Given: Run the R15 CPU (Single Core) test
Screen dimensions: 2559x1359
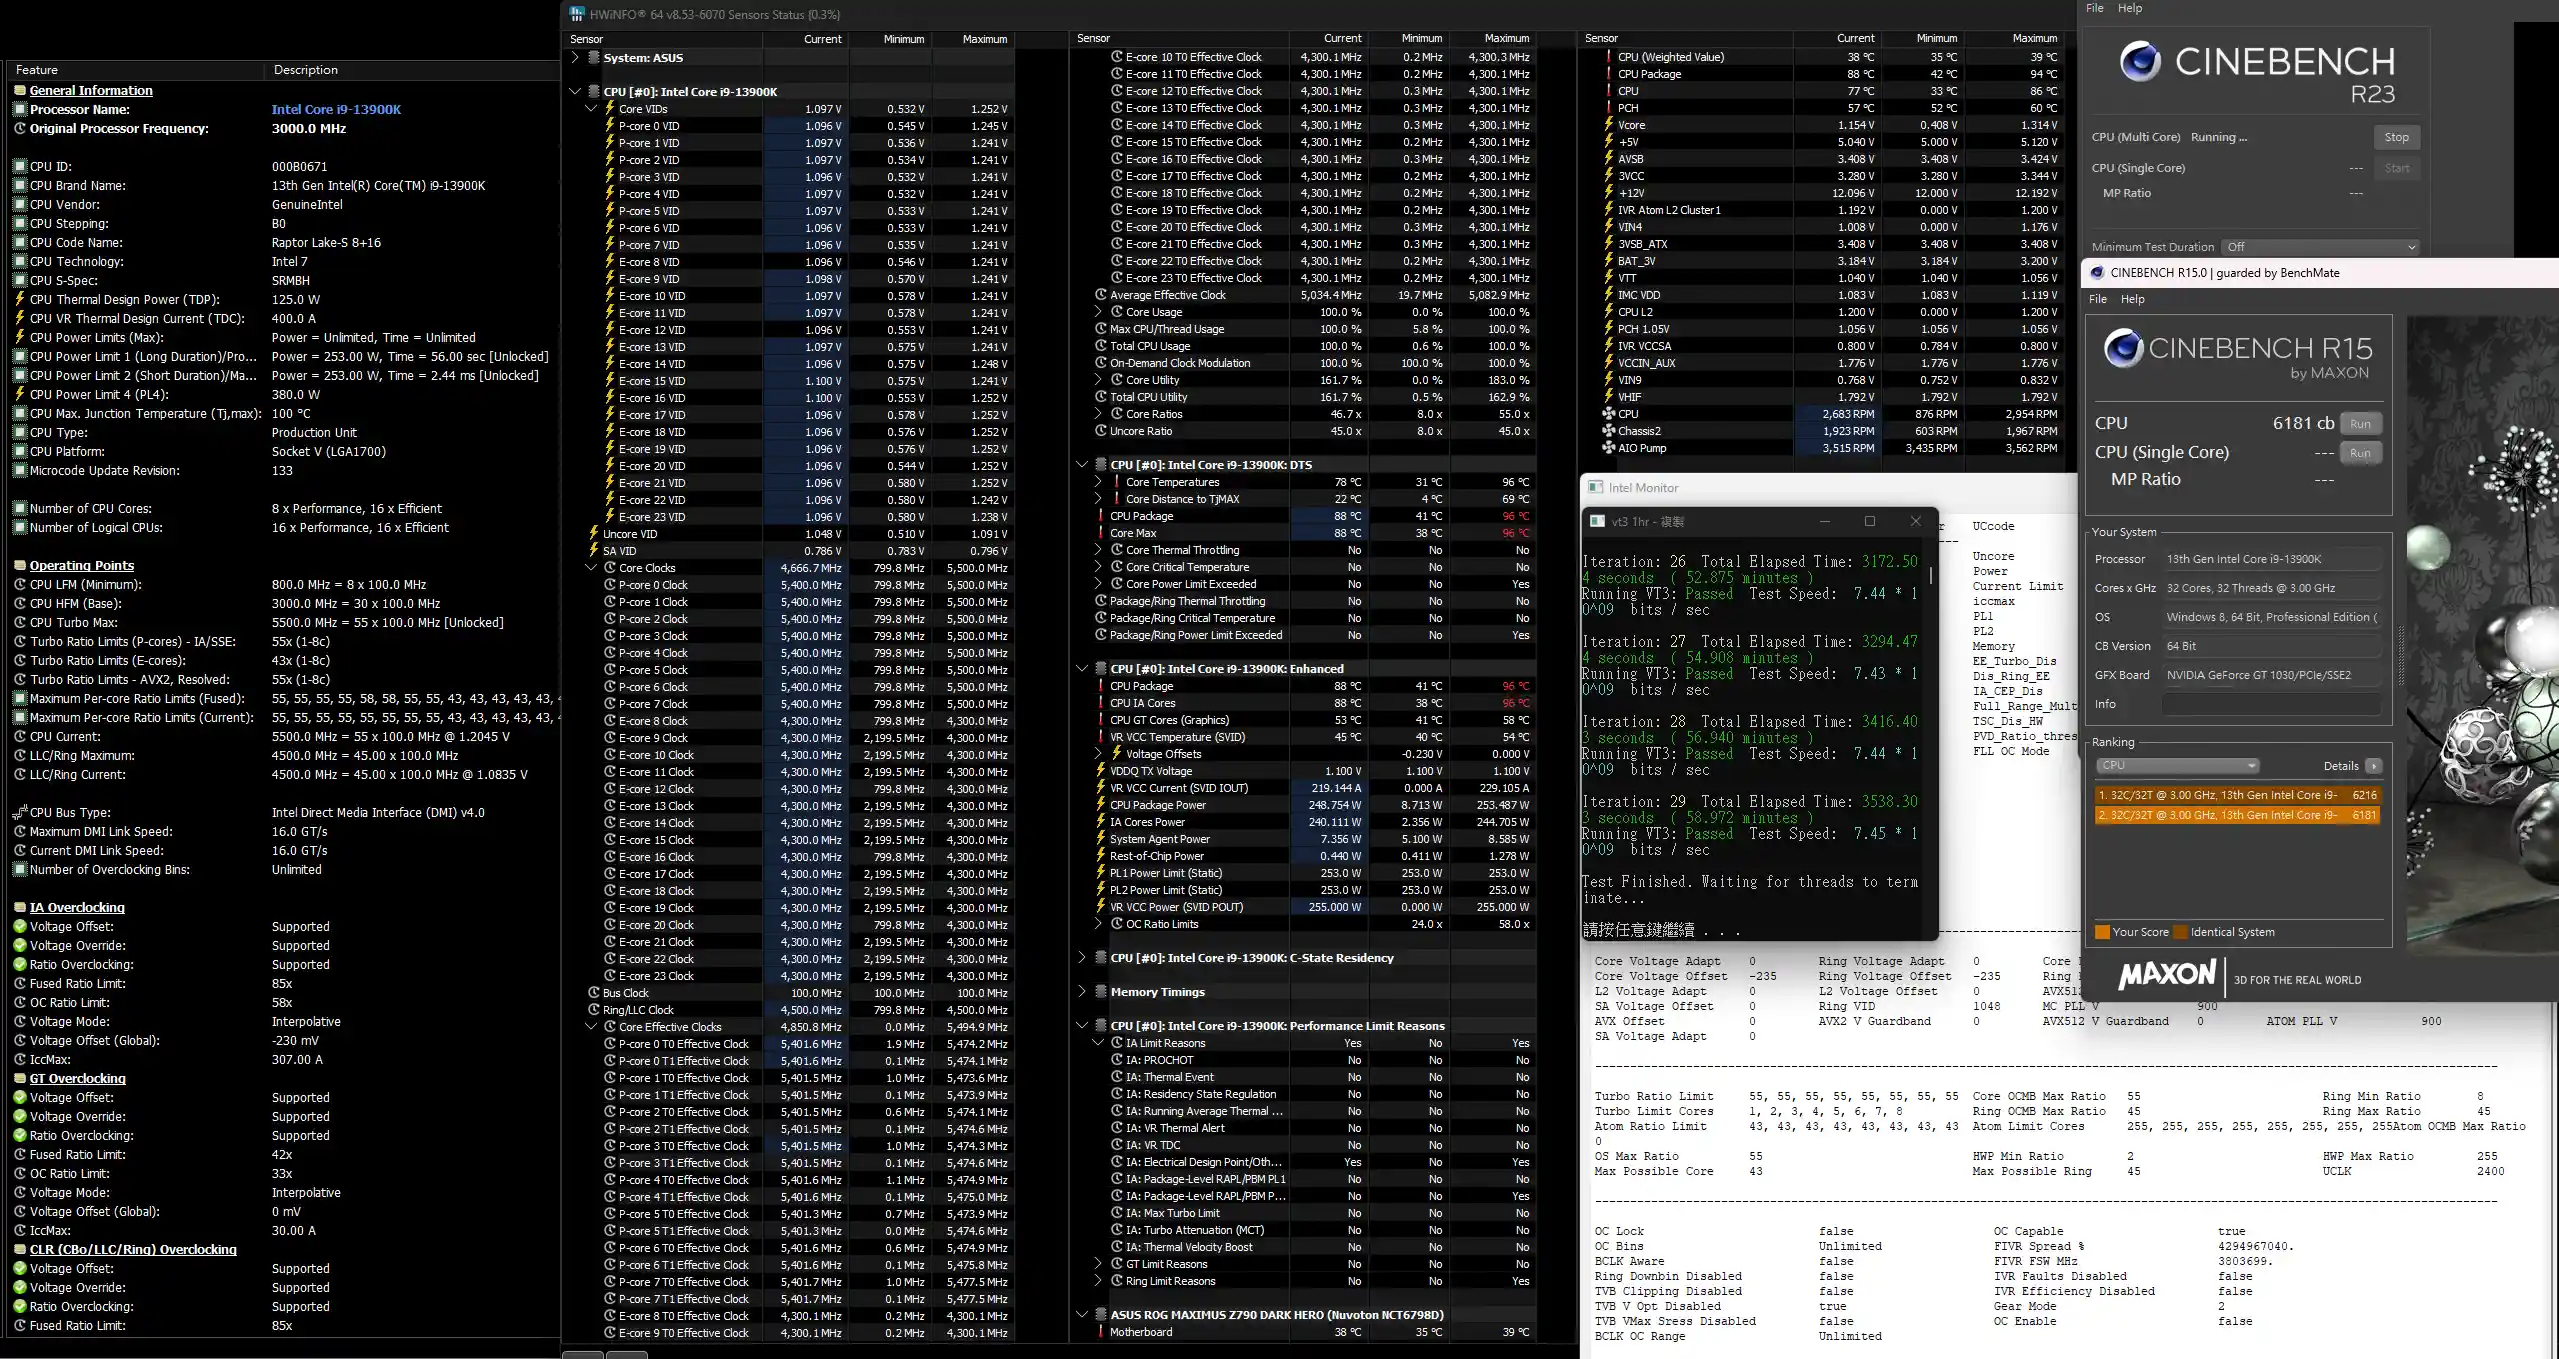Looking at the screenshot, I should (2360, 453).
